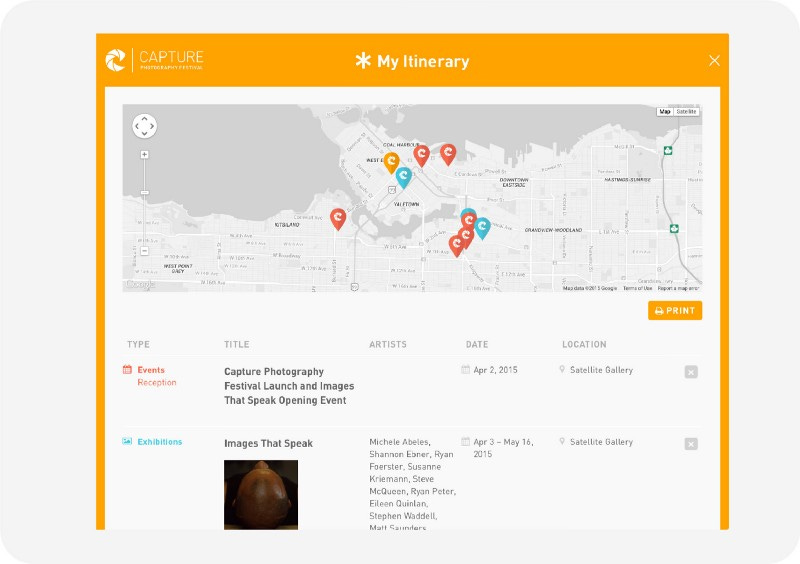The image size is (800, 564).
Task: Open Satellite Gallery location in Events row
Action: [x=601, y=370]
